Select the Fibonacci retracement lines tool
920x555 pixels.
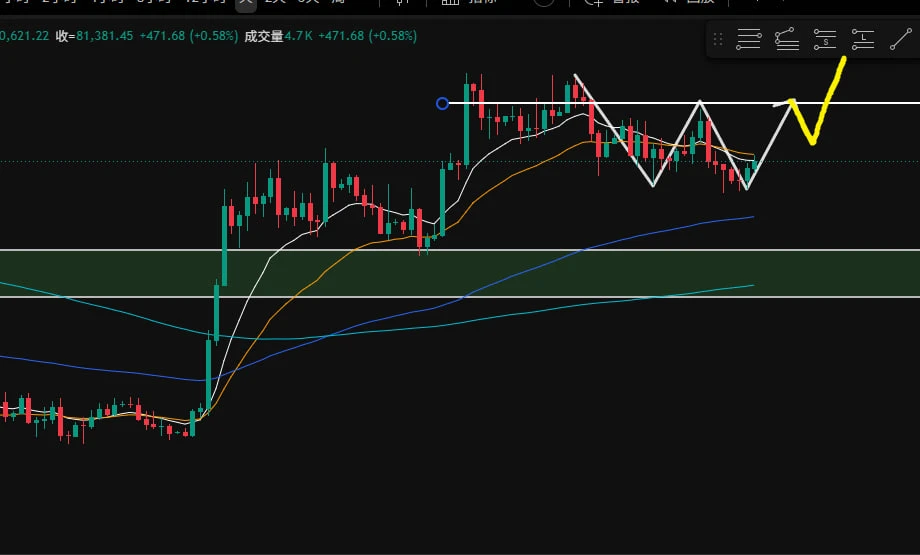[x=748, y=39]
